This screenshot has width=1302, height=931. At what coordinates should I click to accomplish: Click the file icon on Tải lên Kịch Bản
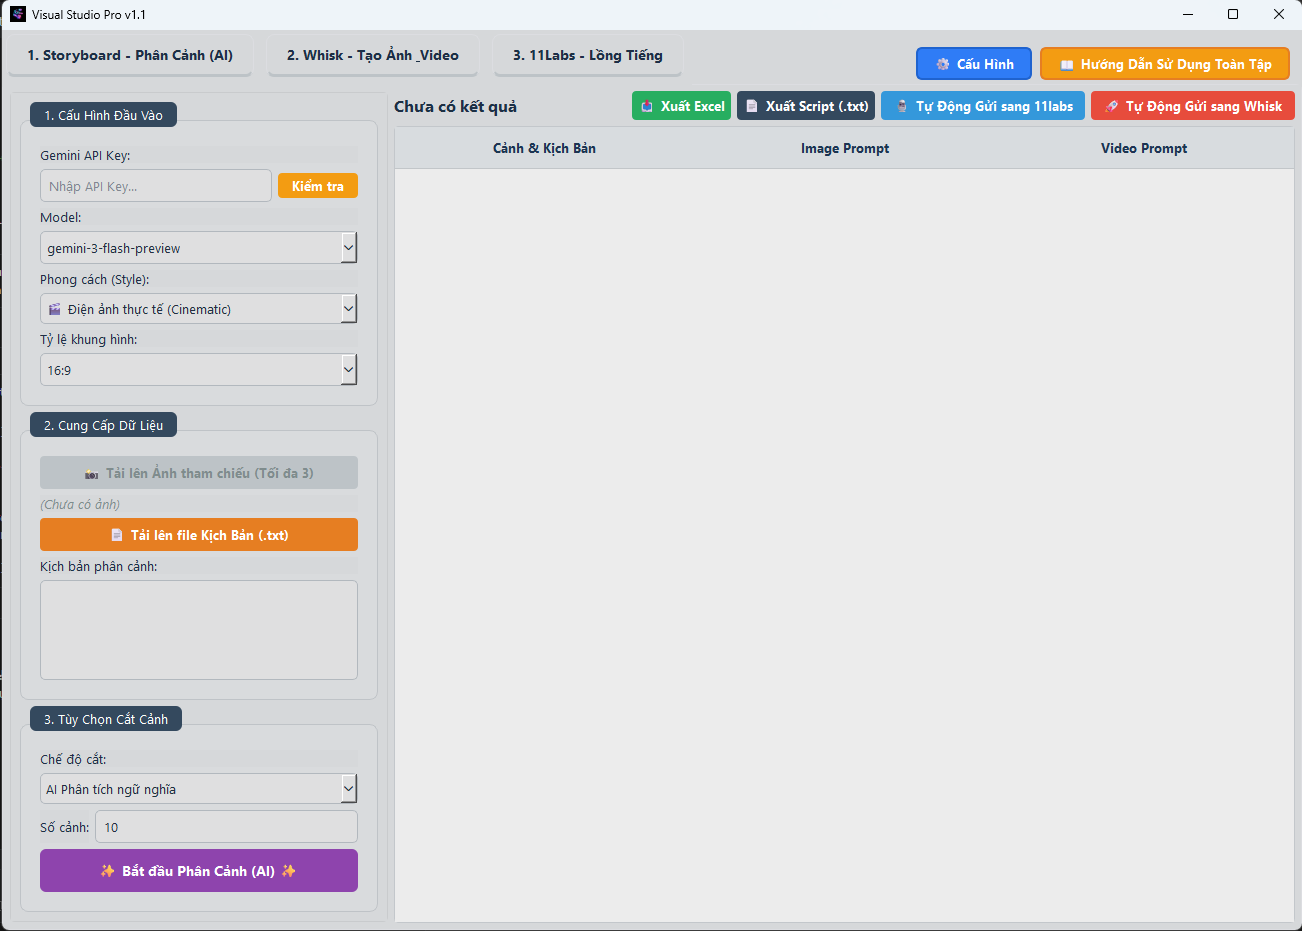click(x=117, y=535)
